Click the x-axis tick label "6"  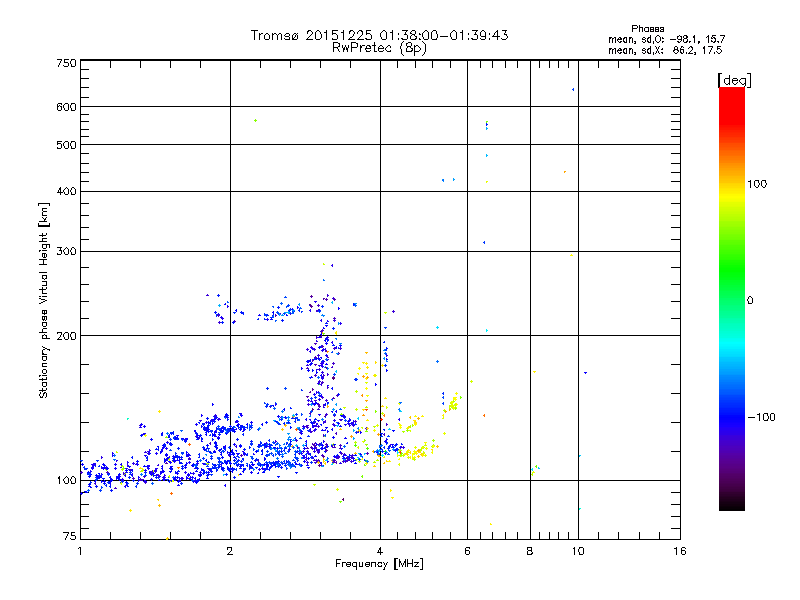[x=467, y=551]
